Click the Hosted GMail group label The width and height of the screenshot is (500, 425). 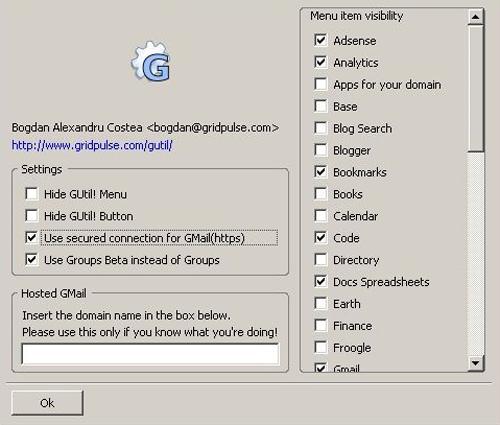[54, 293]
